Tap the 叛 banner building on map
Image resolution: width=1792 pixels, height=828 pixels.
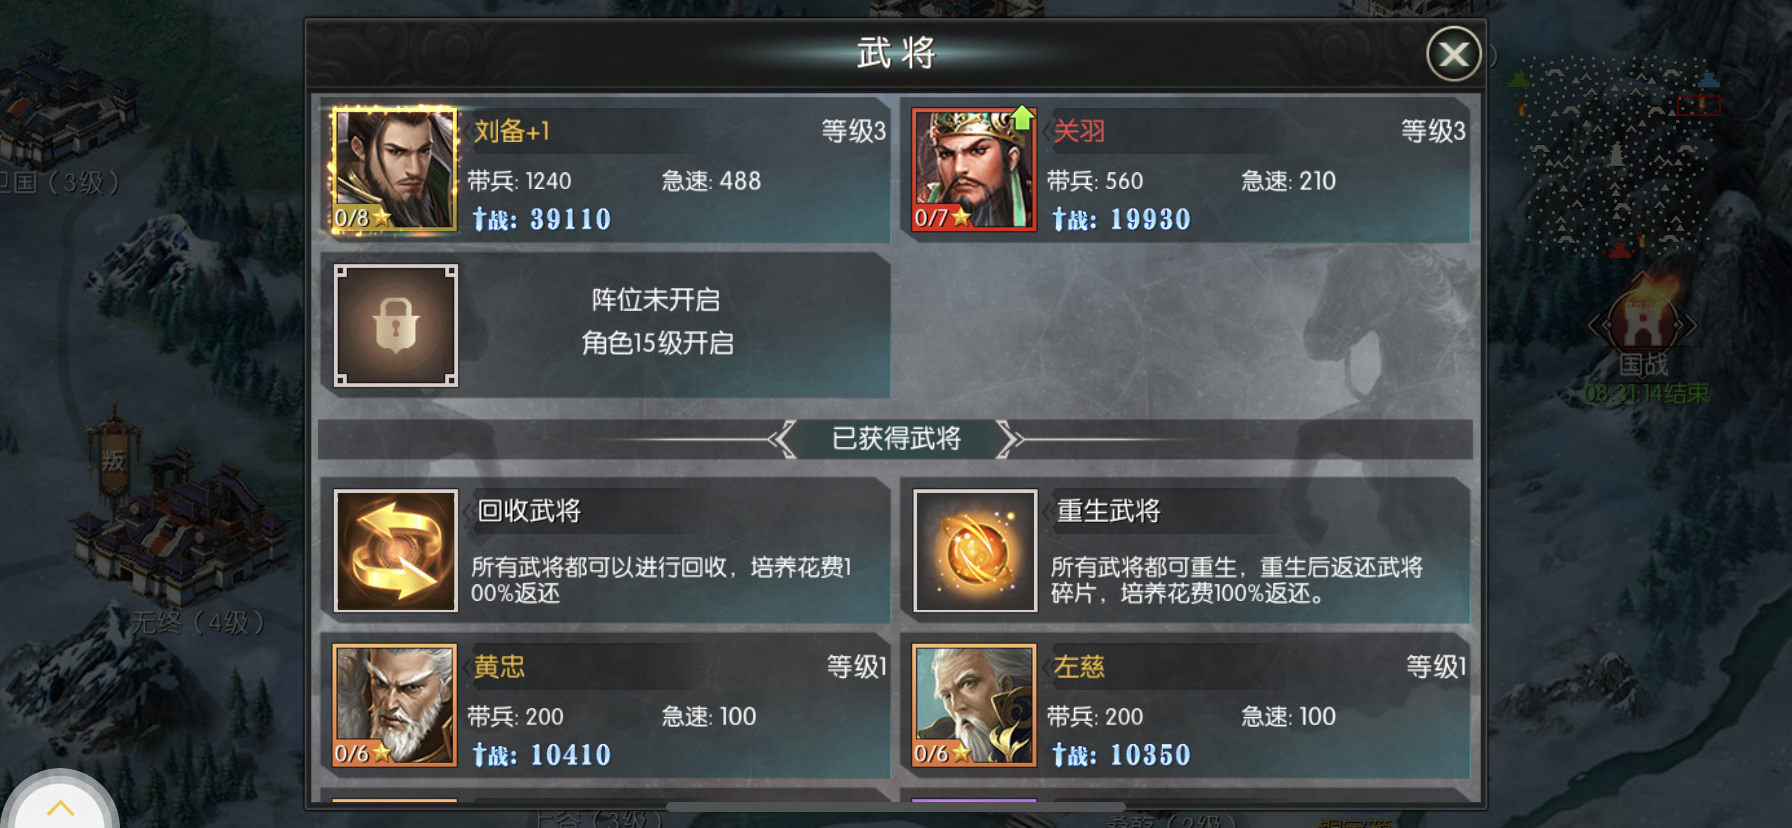113,460
